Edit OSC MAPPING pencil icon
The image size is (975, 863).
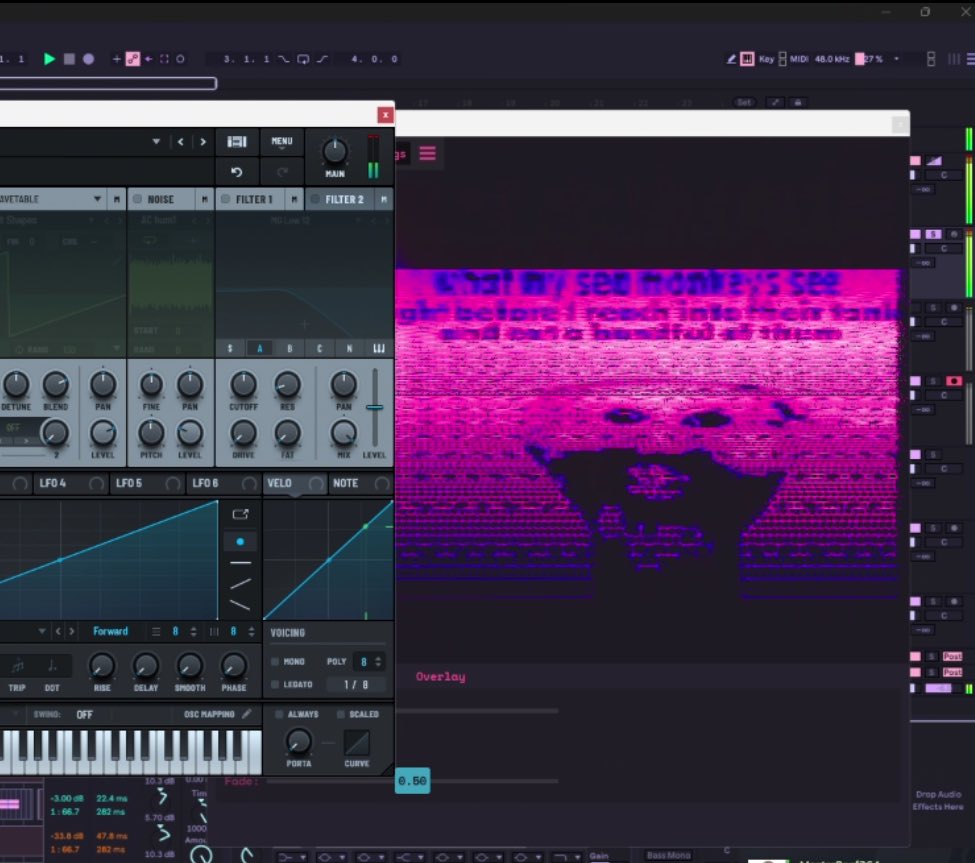(x=247, y=714)
